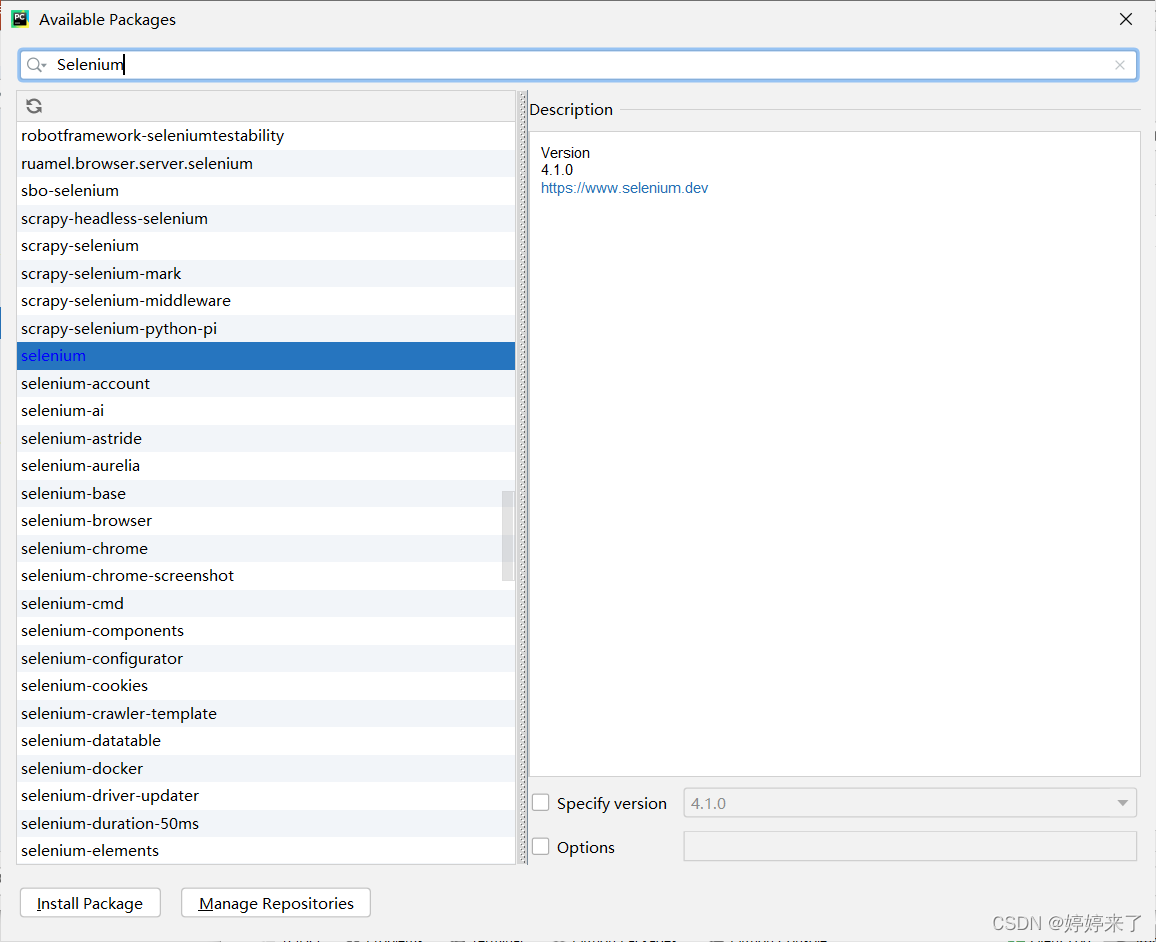The image size is (1156, 942).
Task: Select the selenium-cmd package
Action: [x=265, y=604]
